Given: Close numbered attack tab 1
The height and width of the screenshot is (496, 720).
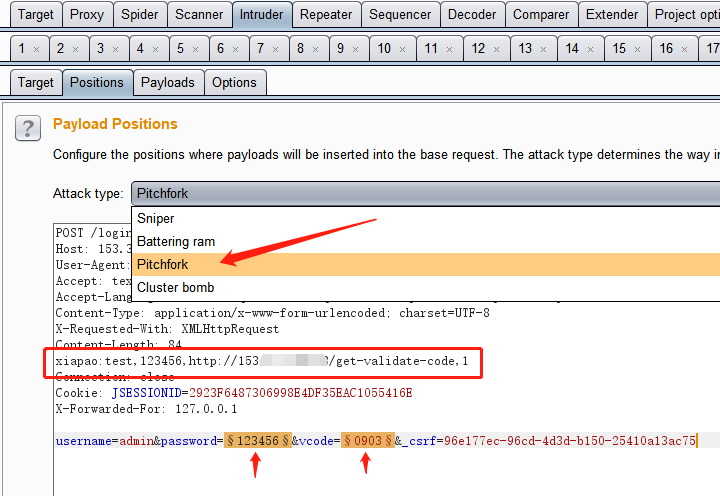Looking at the screenshot, I should click(x=36, y=49).
